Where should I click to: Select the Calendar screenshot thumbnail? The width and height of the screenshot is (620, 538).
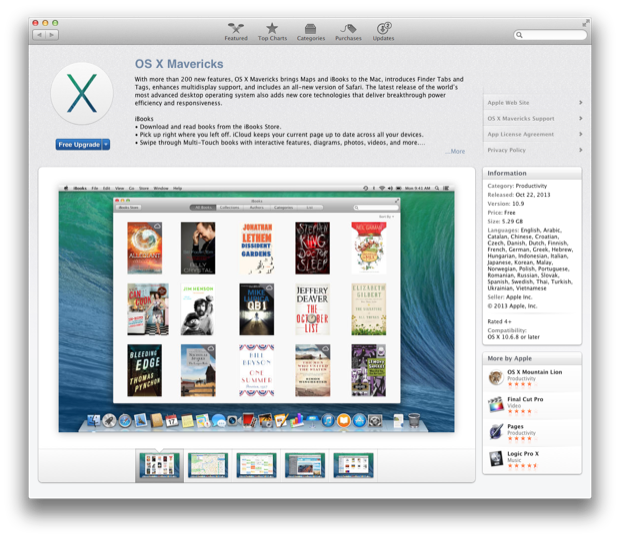(x=256, y=465)
